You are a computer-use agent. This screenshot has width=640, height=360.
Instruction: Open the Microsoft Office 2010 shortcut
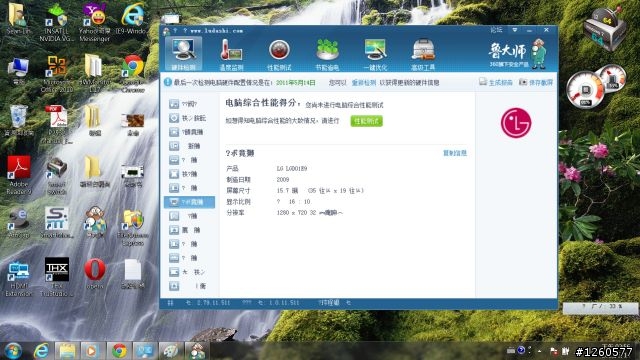[x=57, y=73]
